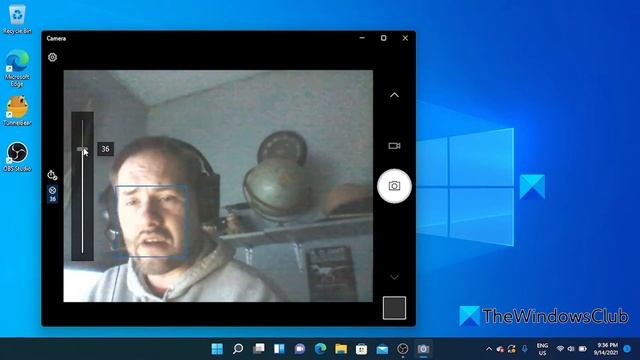Take a photo with the shutter button
This screenshot has height=360, width=640.
394,186
